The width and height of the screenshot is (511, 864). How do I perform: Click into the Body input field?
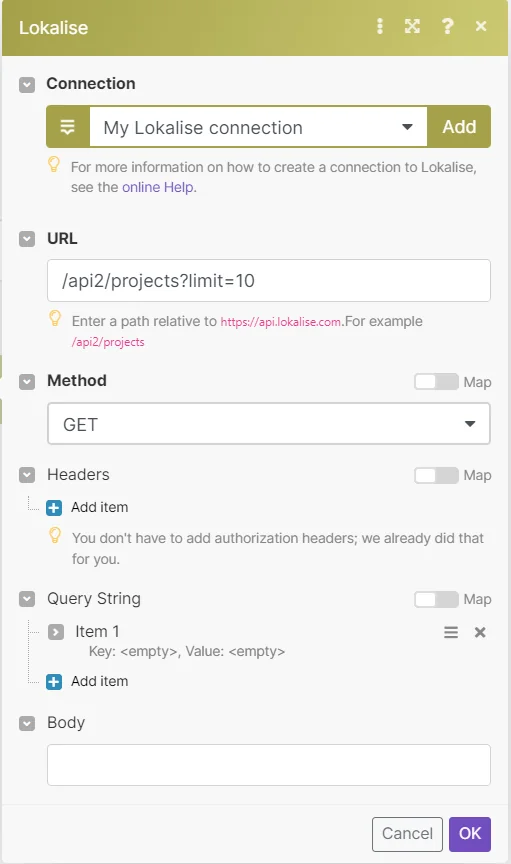pos(268,765)
